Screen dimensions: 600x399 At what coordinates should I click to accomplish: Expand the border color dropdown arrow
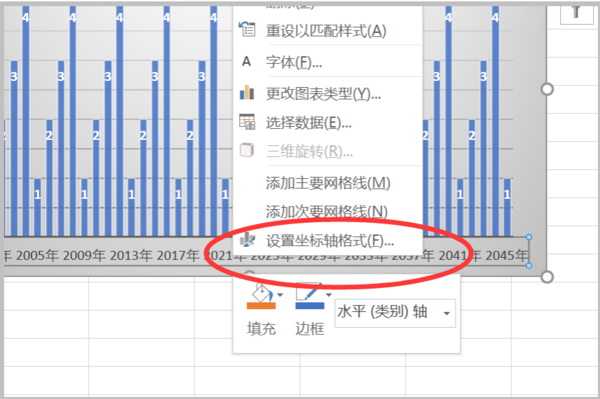329,295
